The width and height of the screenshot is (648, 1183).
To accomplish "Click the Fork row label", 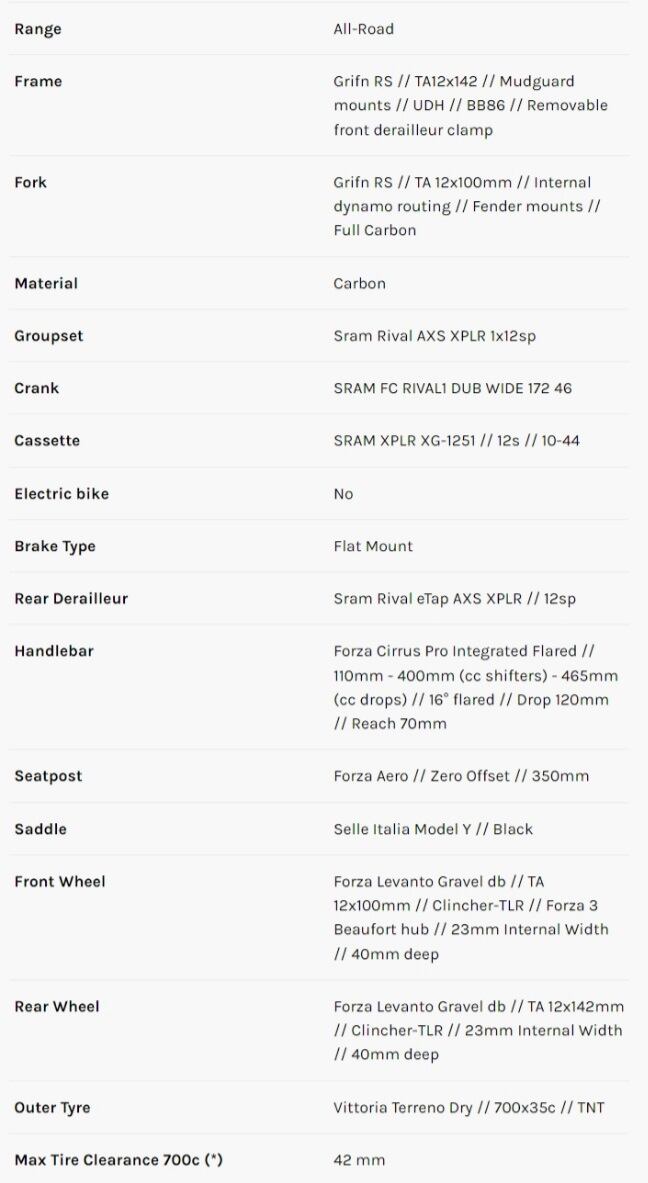I will coord(31,182).
